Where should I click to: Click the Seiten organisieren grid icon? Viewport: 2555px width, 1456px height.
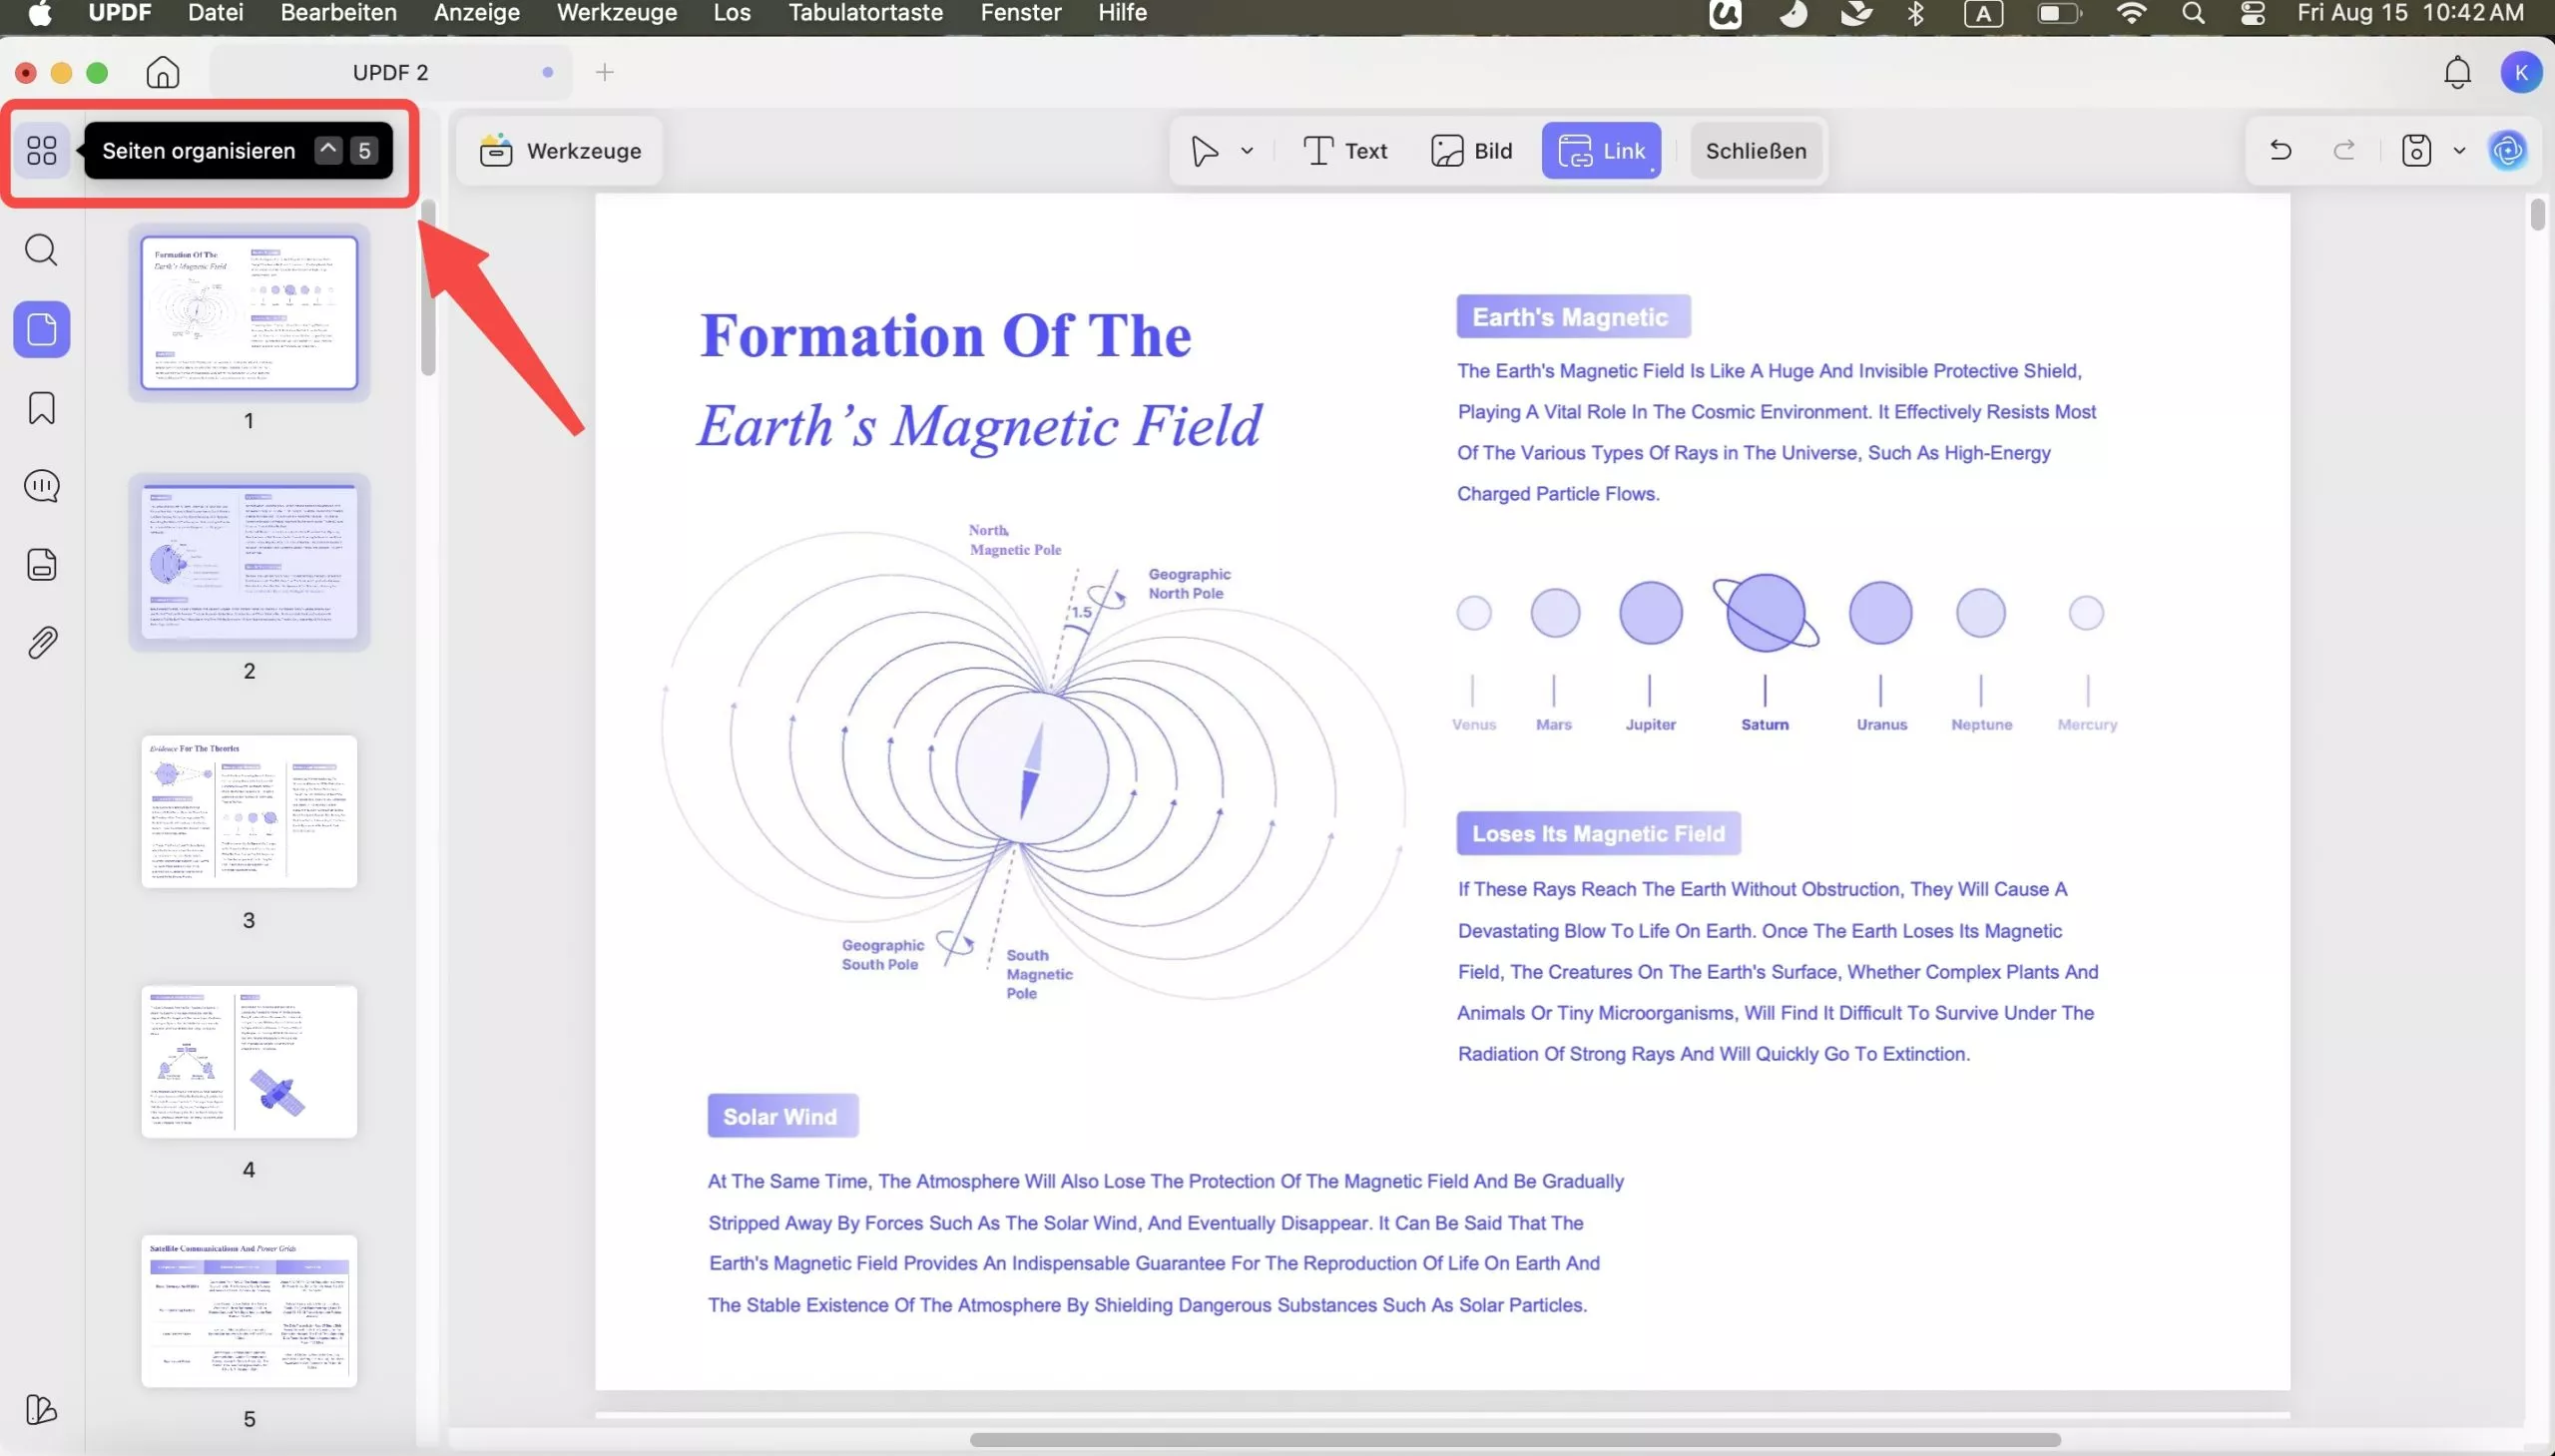tap(41, 150)
